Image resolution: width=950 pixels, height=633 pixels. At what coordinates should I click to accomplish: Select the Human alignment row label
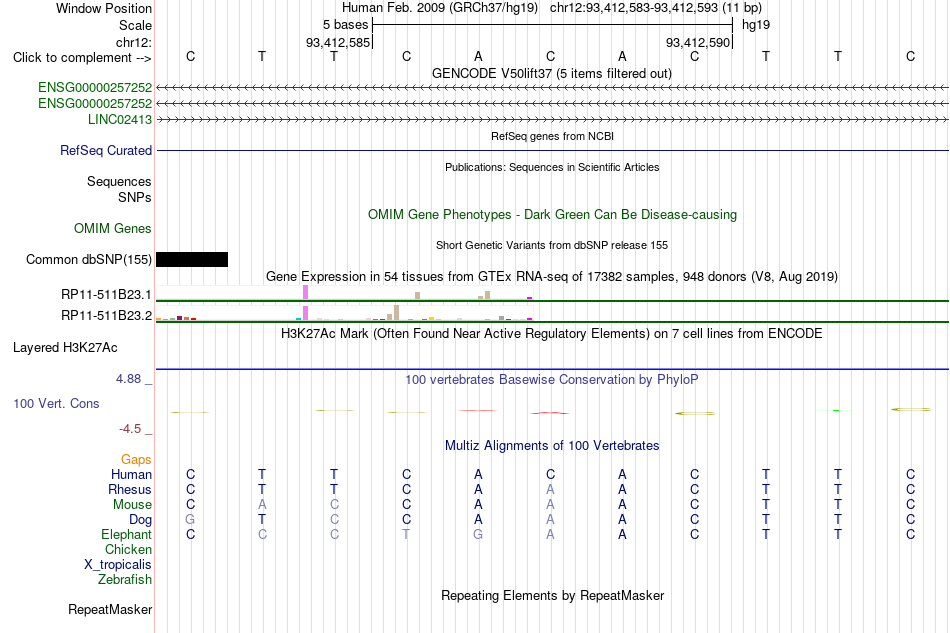[x=131, y=474]
